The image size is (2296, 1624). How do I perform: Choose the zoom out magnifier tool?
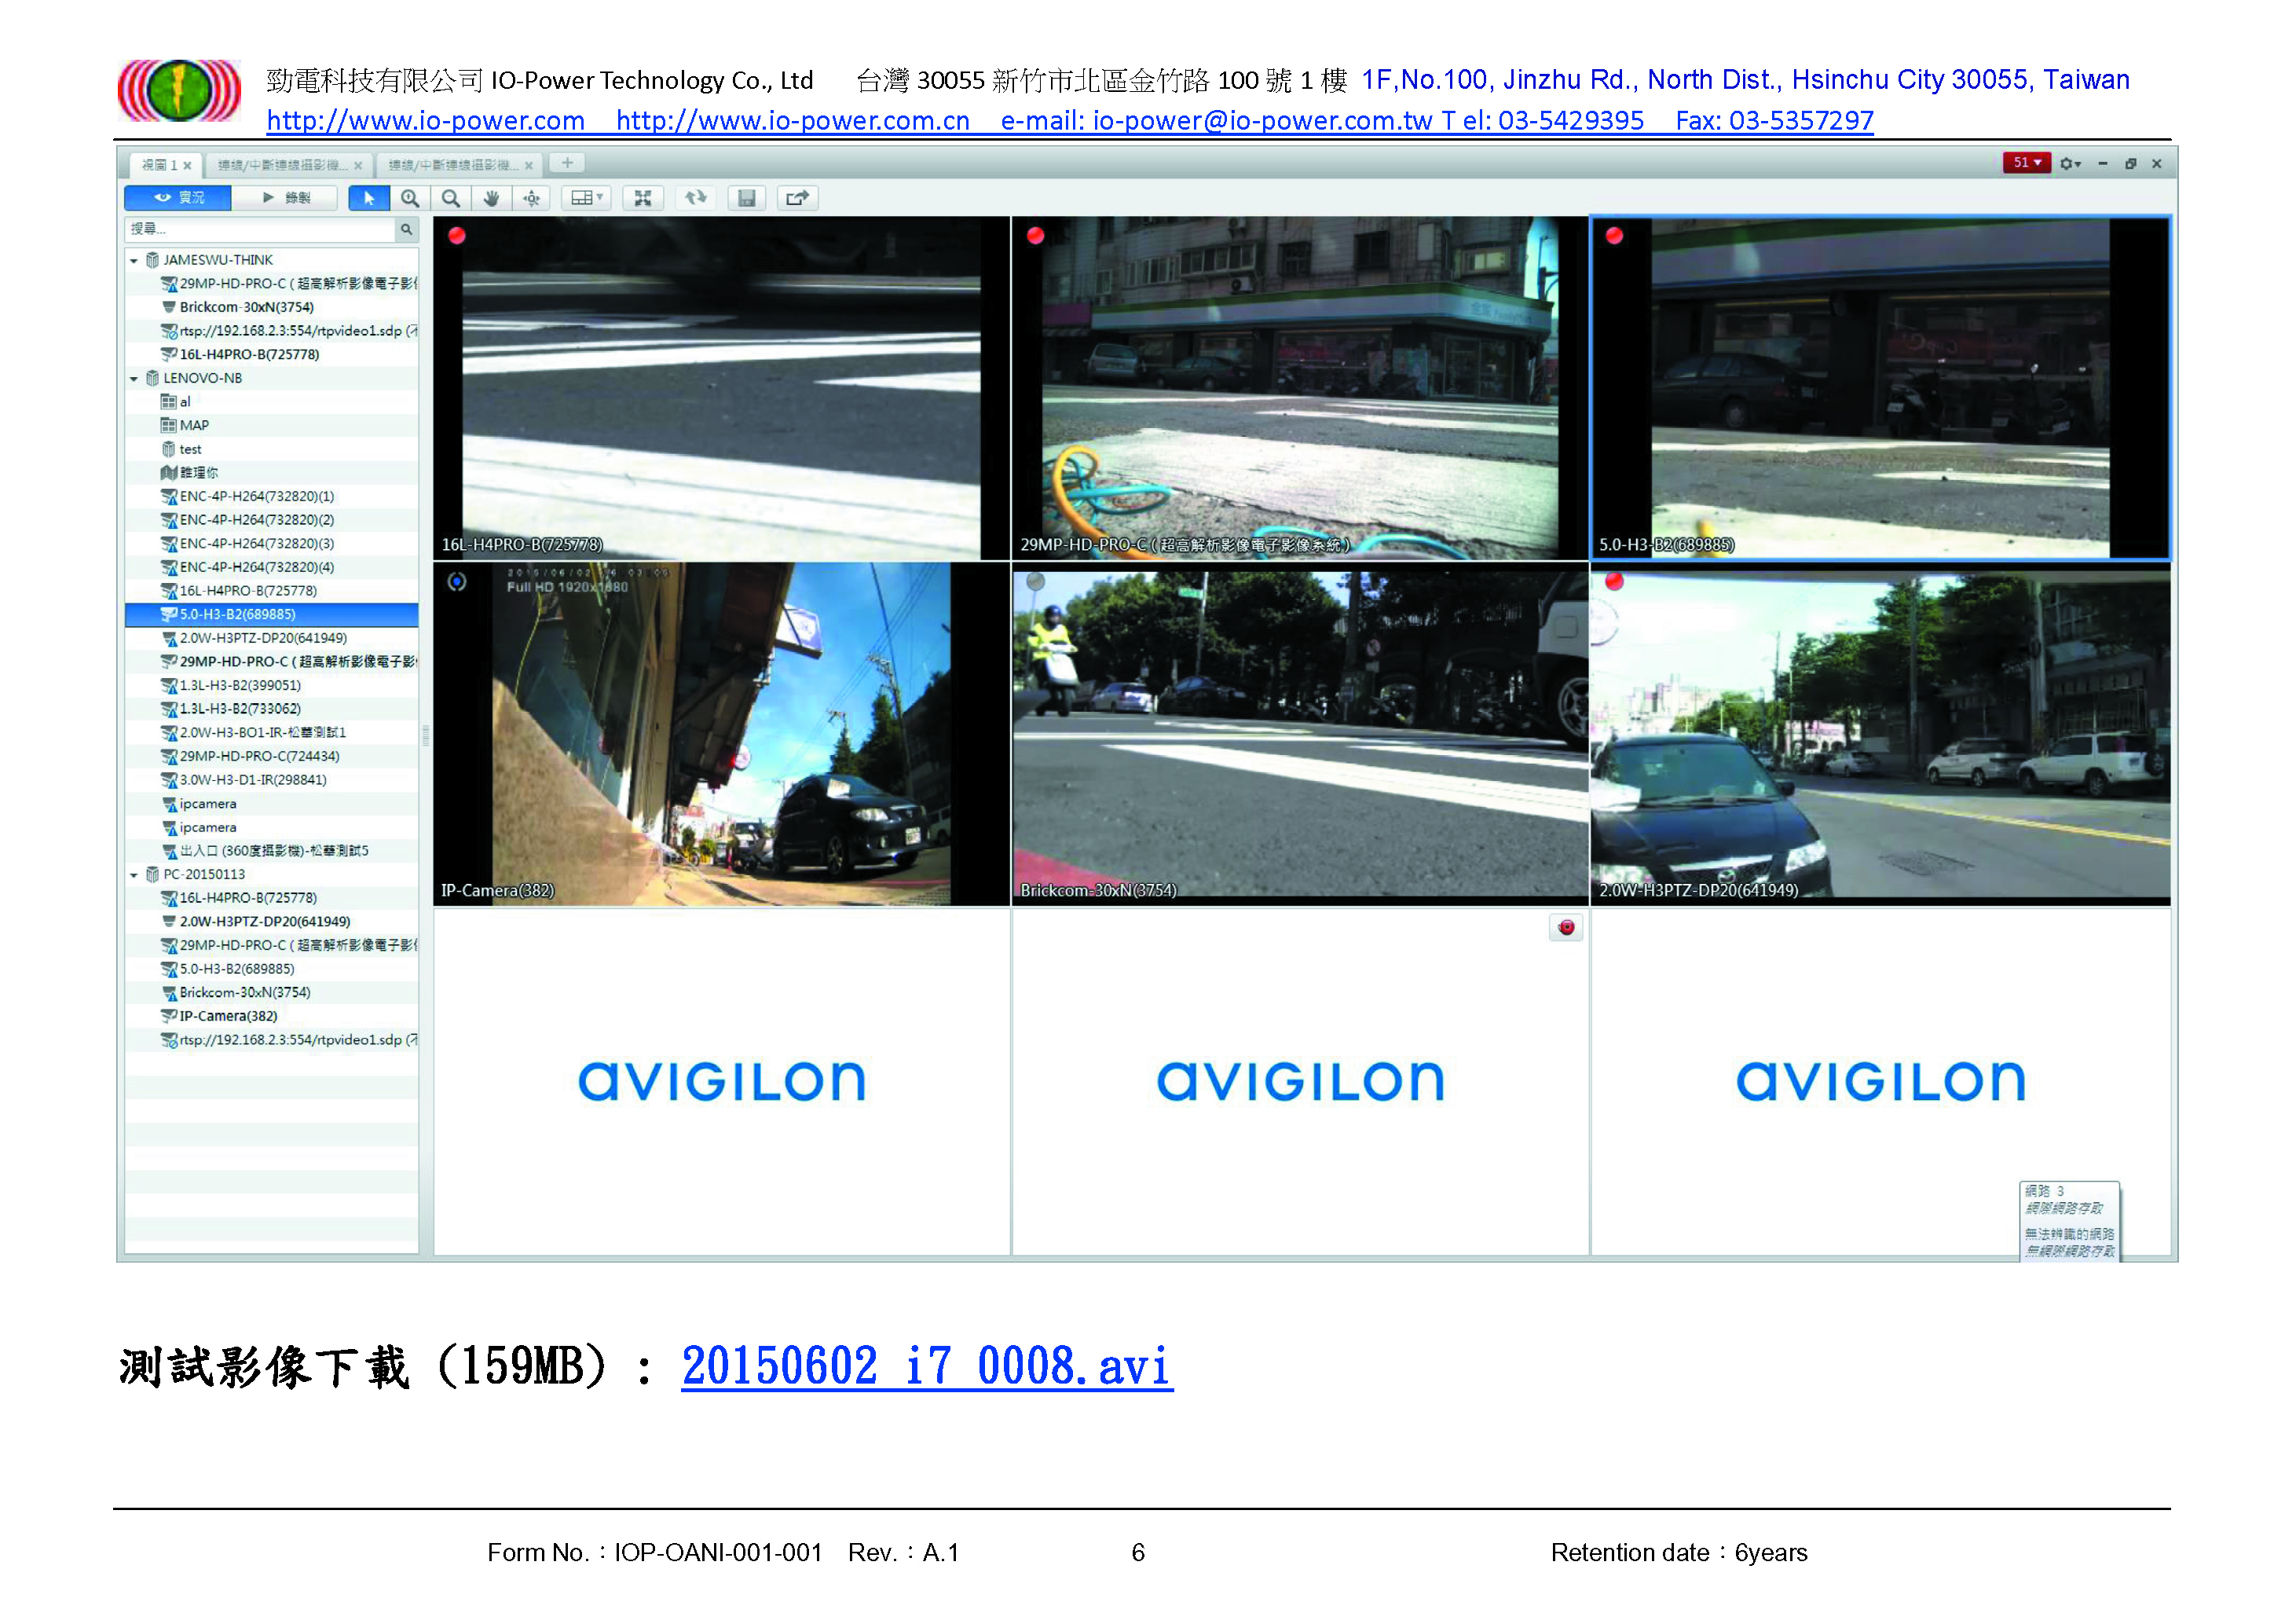pos(451,198)
